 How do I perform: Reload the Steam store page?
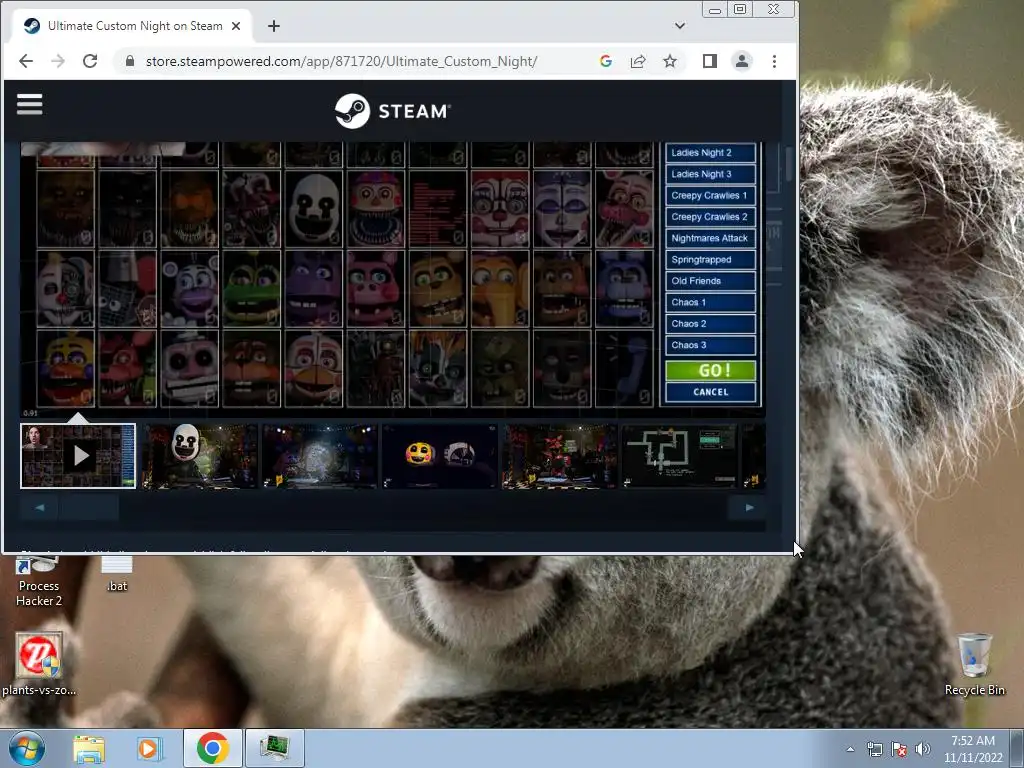tap(90, 61)
